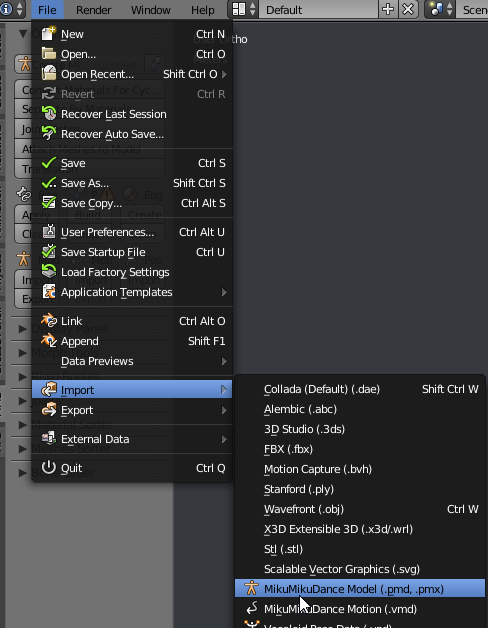The image size is (488, 628).
Task: Open the Render menu
Action: coord(94,10)
